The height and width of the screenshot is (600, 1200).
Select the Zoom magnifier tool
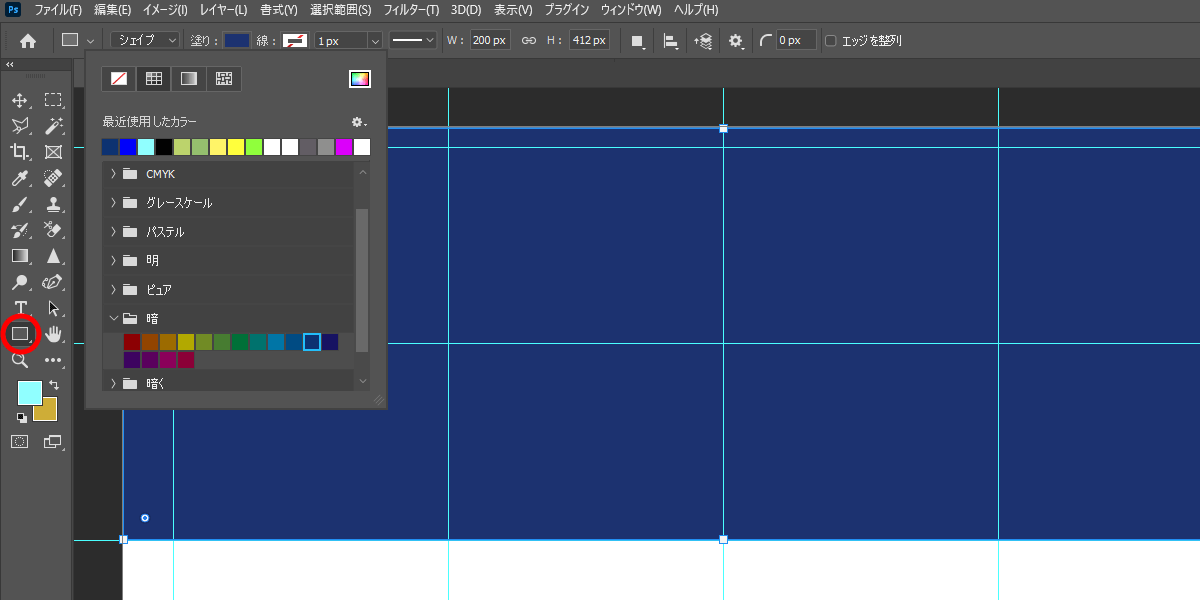click(20, 360)
